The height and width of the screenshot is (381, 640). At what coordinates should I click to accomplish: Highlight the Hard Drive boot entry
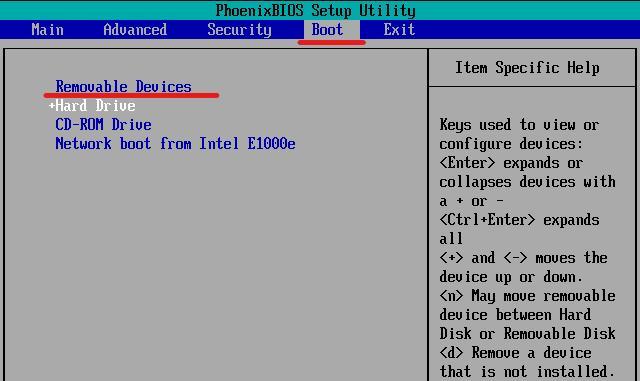coord(95,106)
